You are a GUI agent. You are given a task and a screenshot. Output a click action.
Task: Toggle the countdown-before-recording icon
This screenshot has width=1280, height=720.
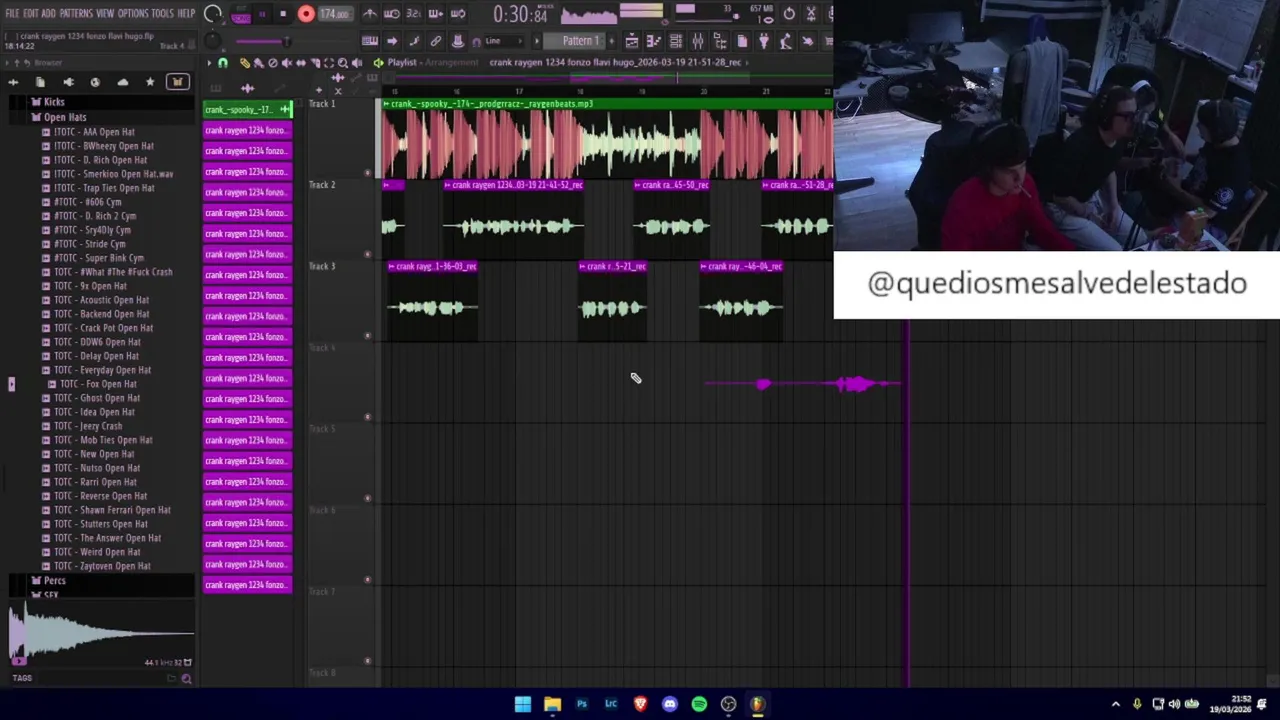pyautogui.click(x=414, y=14)
